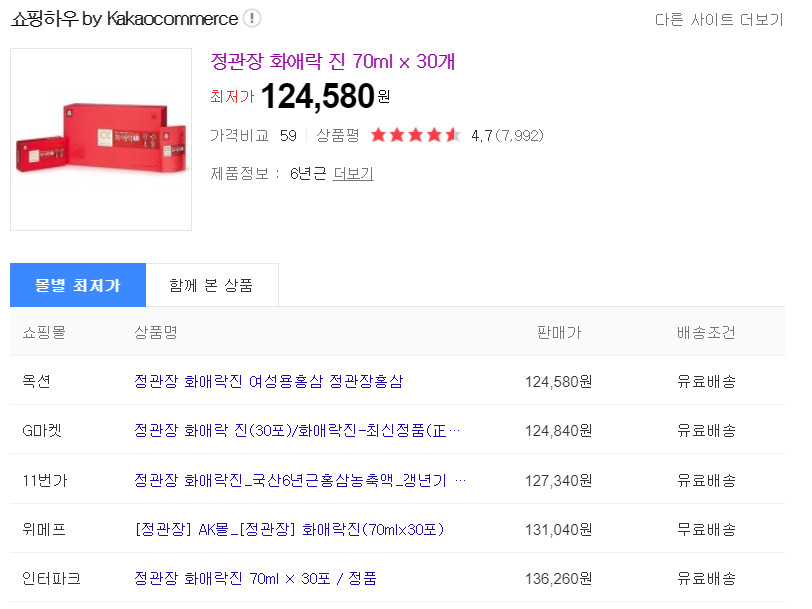
Task: Open '정관장 화애락진 여성용홍삼 정관장홍삼' listing
Action: pos(268,381)
